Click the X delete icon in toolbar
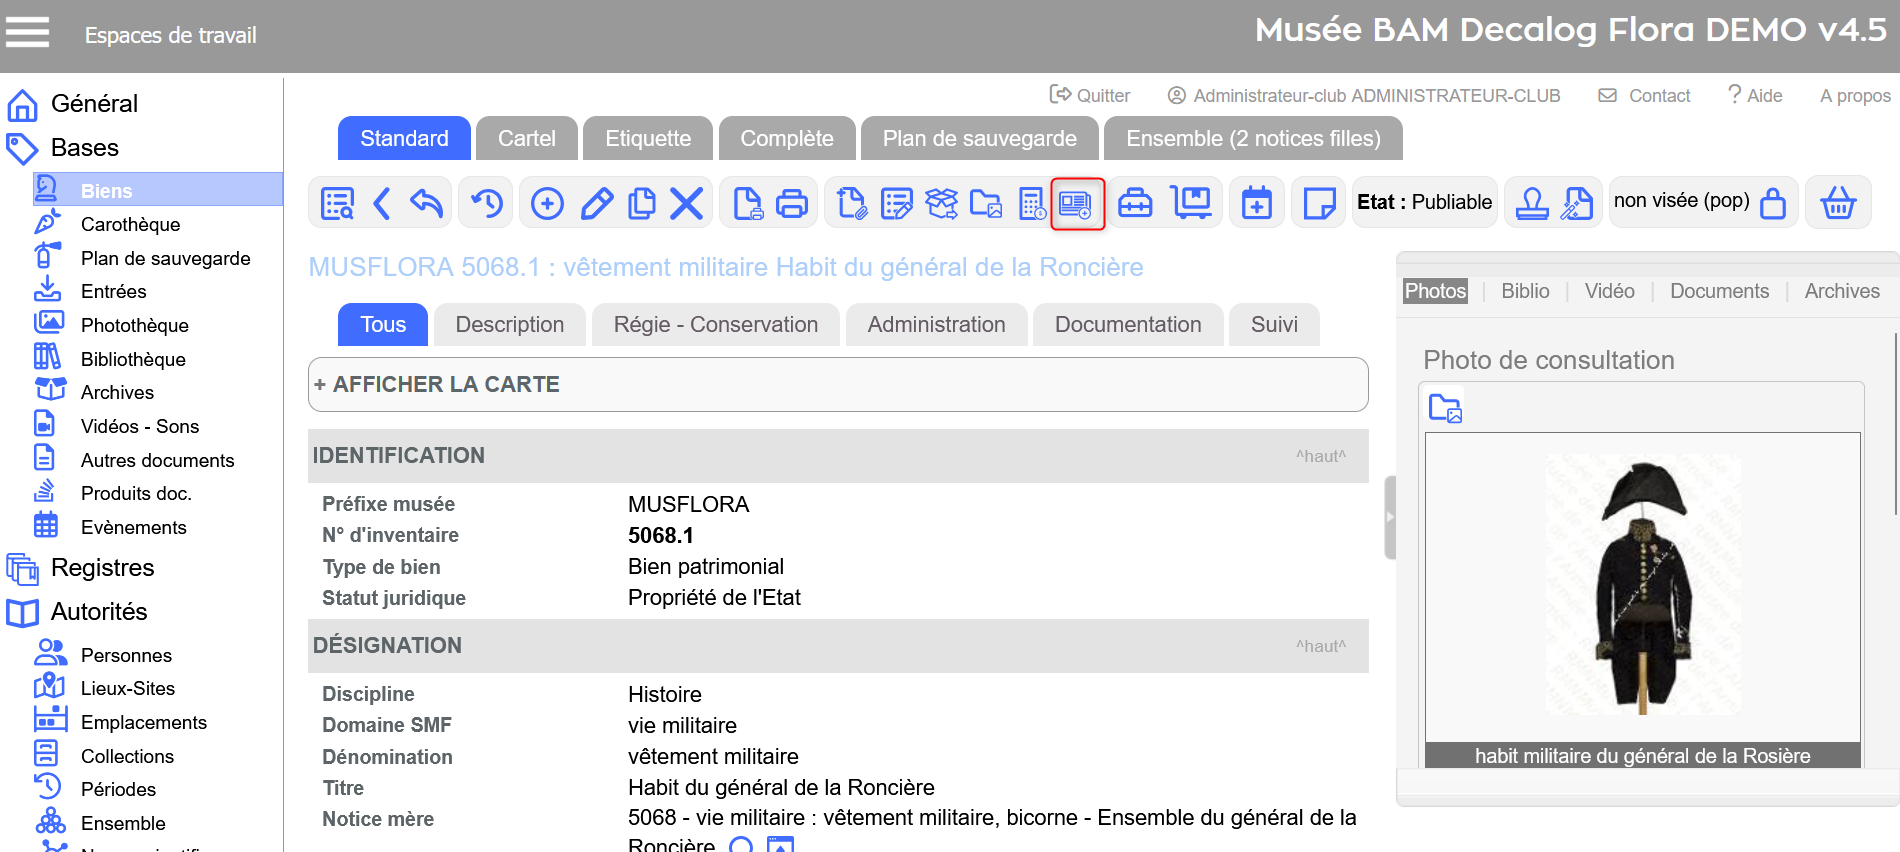 pos(686,203)
